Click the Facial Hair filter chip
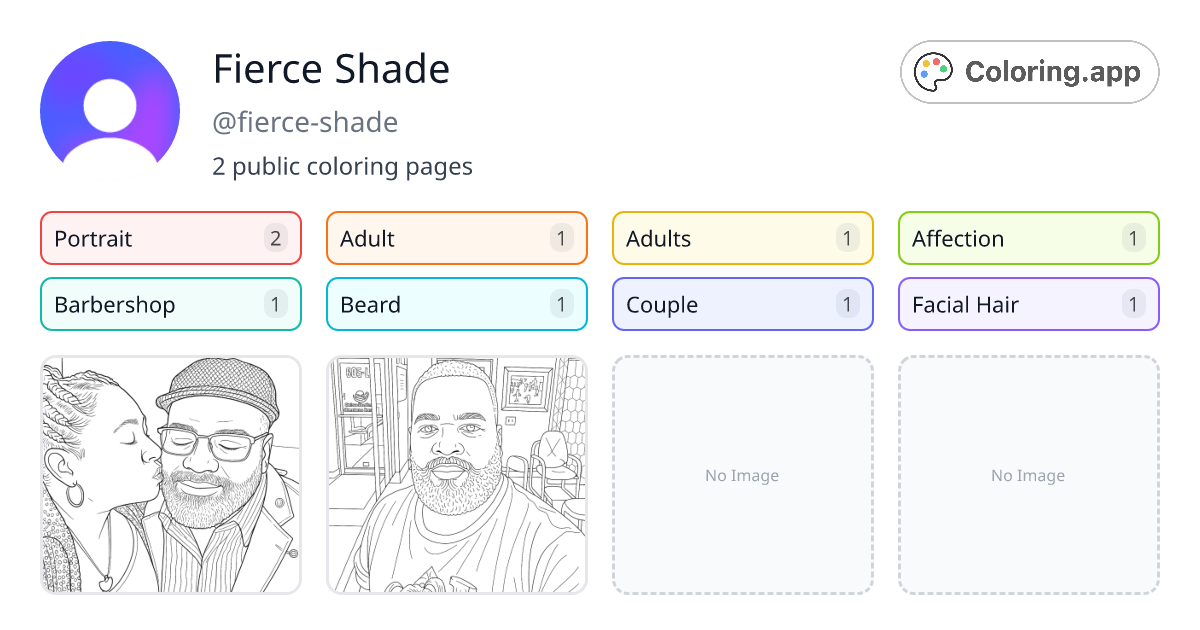The image size is (1200, 630). click(x=1028, y=304)
